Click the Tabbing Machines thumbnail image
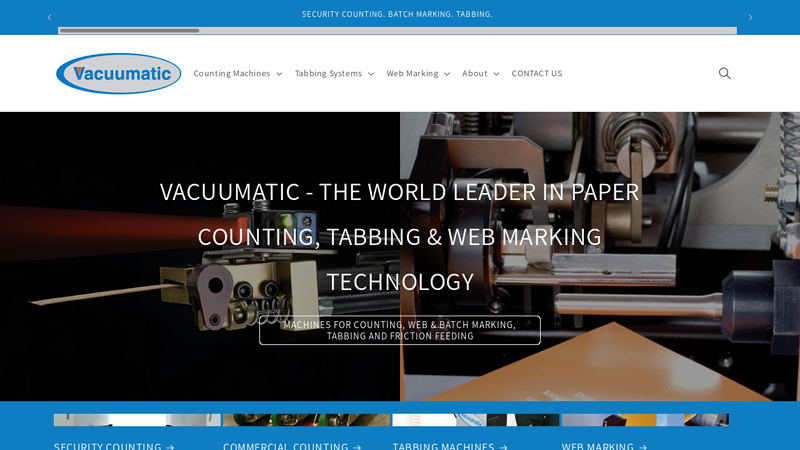Screen dimensions: 800x450 [476, 420]
